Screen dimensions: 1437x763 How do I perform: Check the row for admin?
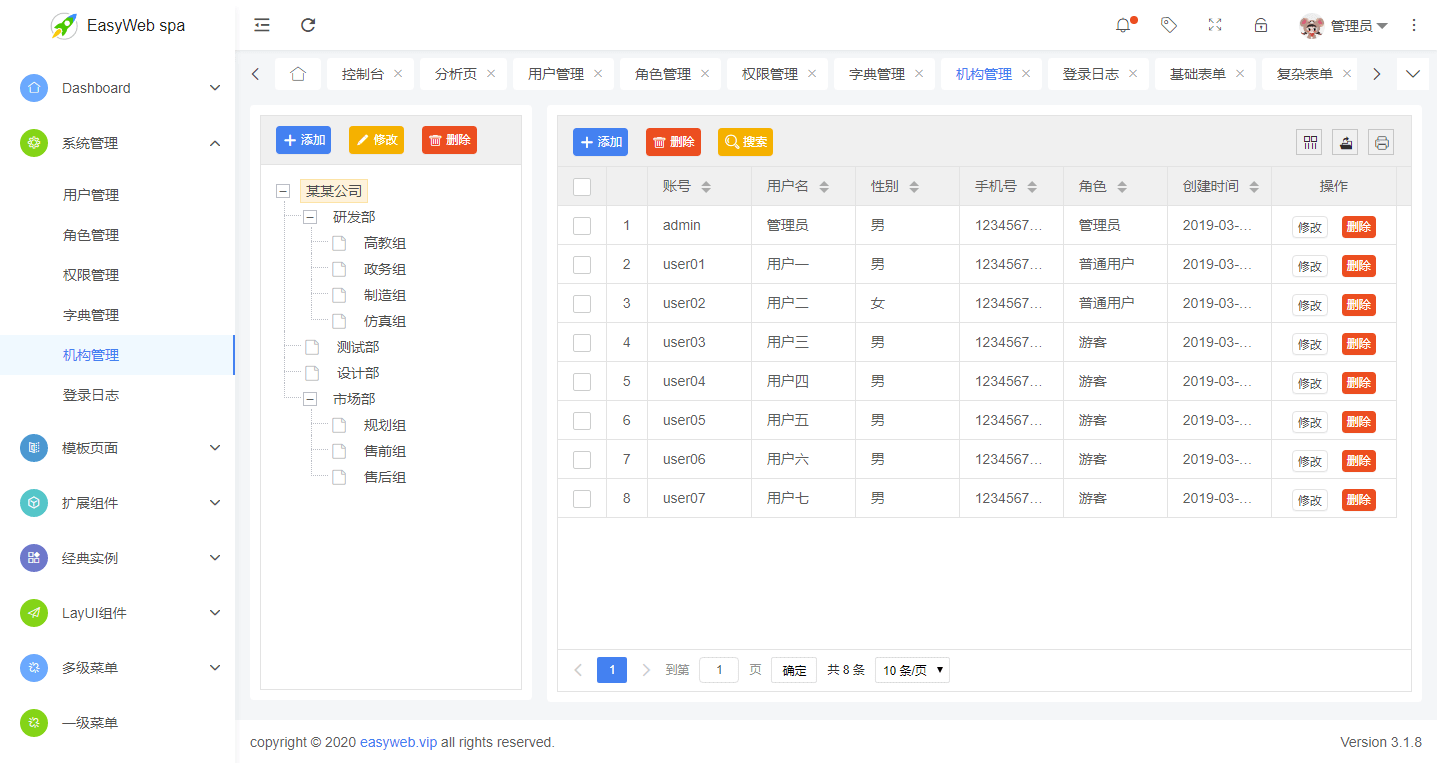[x=582, y=226]
